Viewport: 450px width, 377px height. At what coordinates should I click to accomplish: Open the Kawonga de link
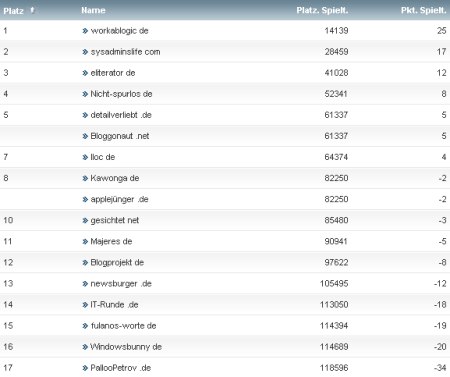click(x=115, y=178)
